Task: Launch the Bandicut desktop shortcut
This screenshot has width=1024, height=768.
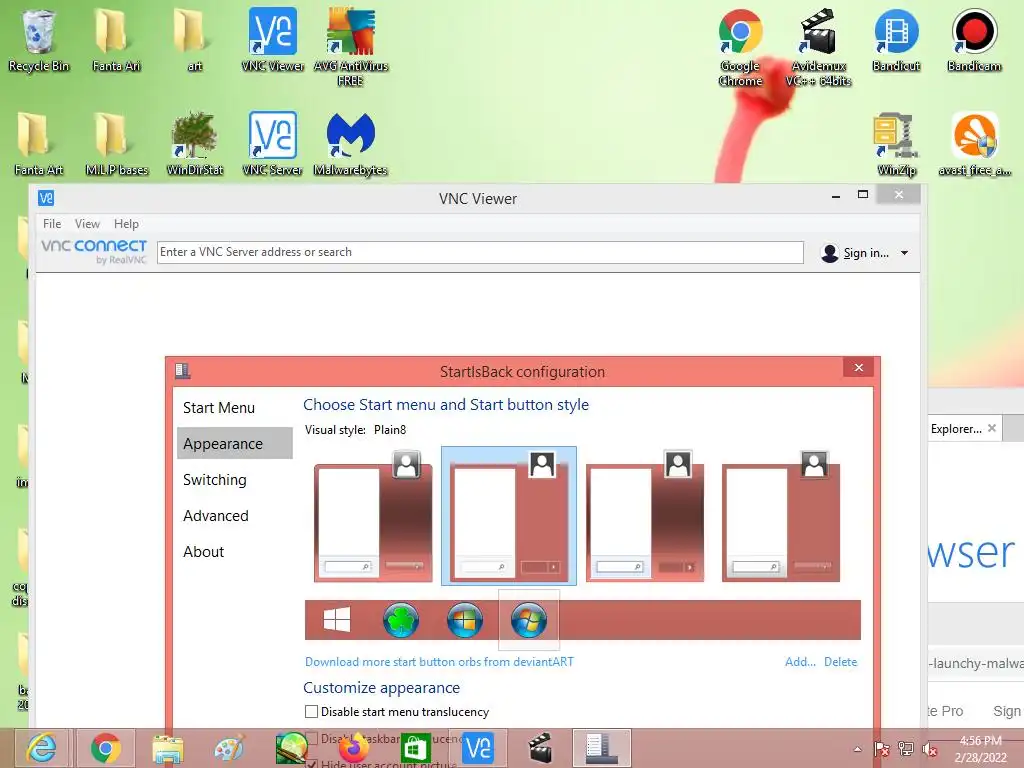Action: [896, 40]
